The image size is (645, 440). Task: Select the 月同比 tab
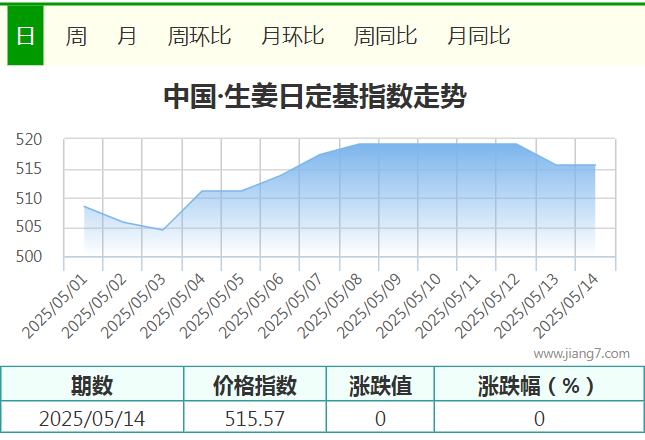(x=478, y=36)
